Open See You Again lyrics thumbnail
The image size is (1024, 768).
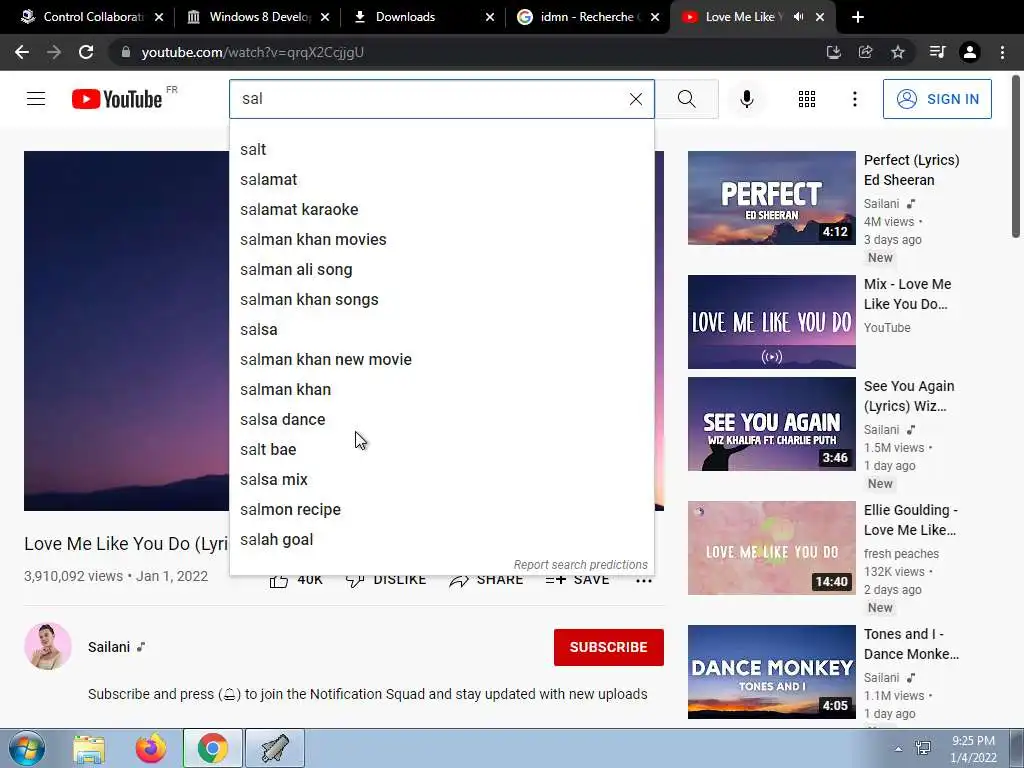point(771,424)
